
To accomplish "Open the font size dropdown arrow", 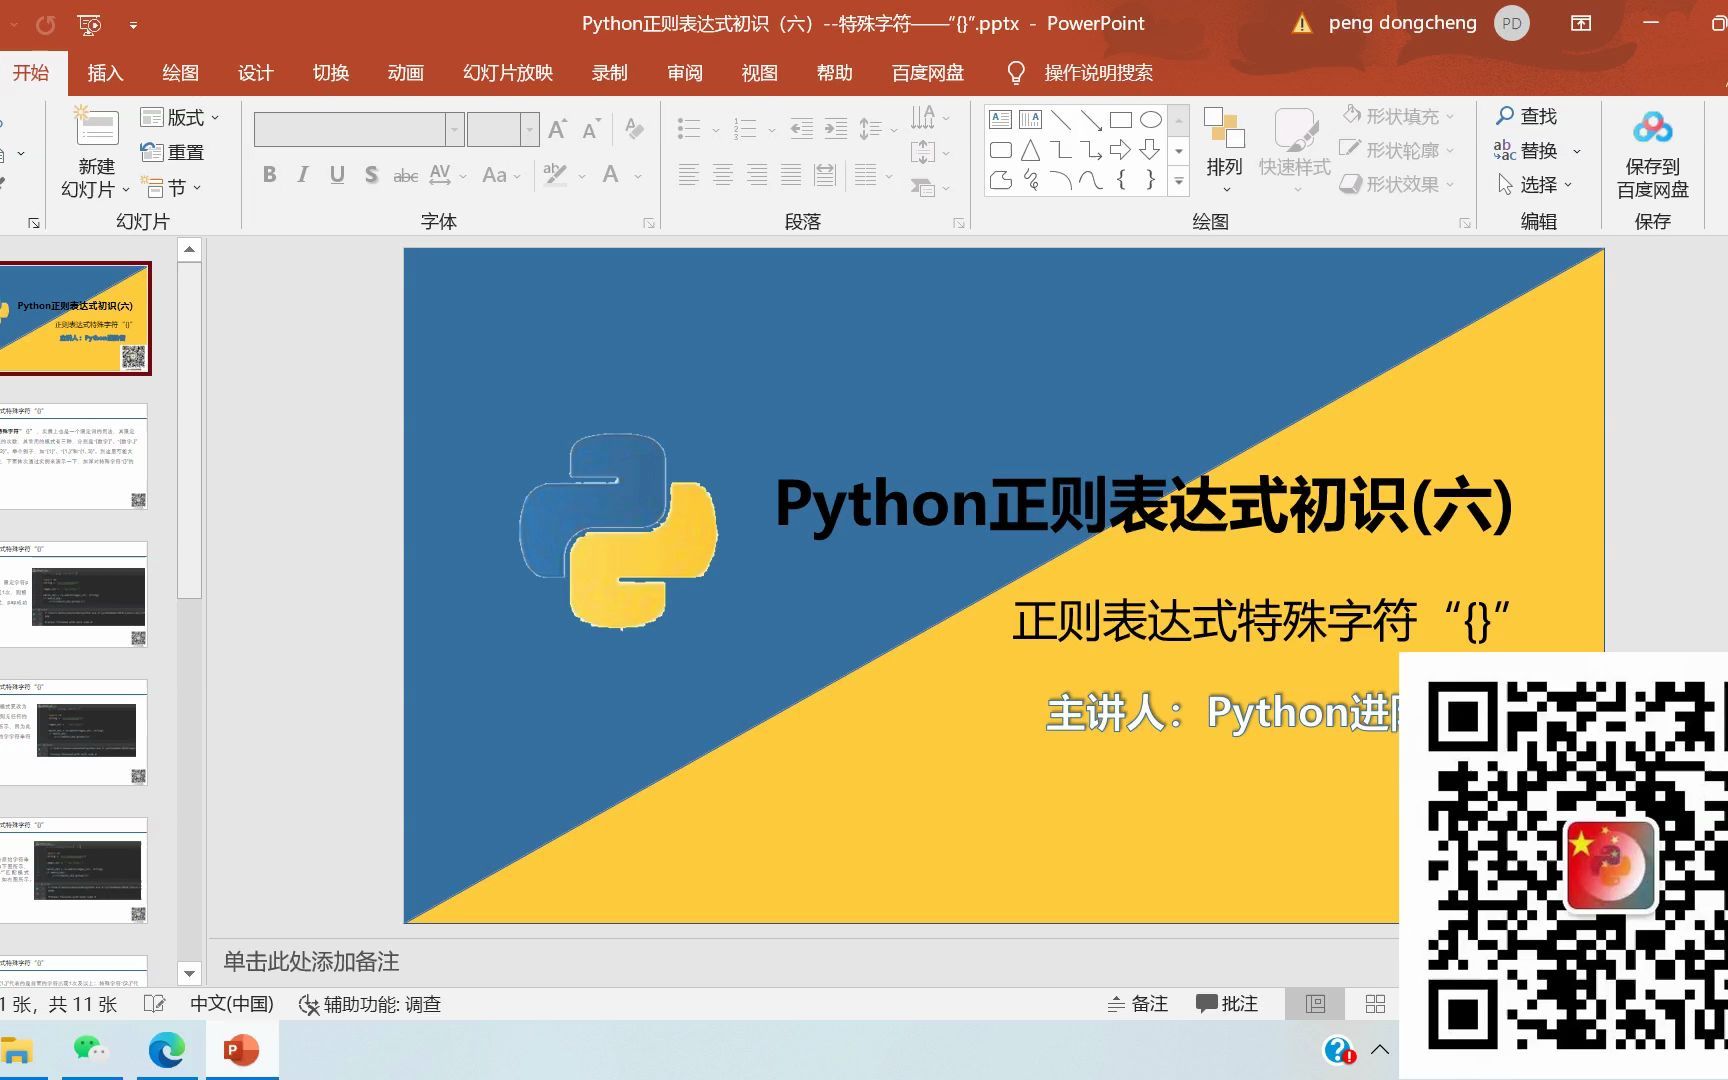I will tap(530, 129).
